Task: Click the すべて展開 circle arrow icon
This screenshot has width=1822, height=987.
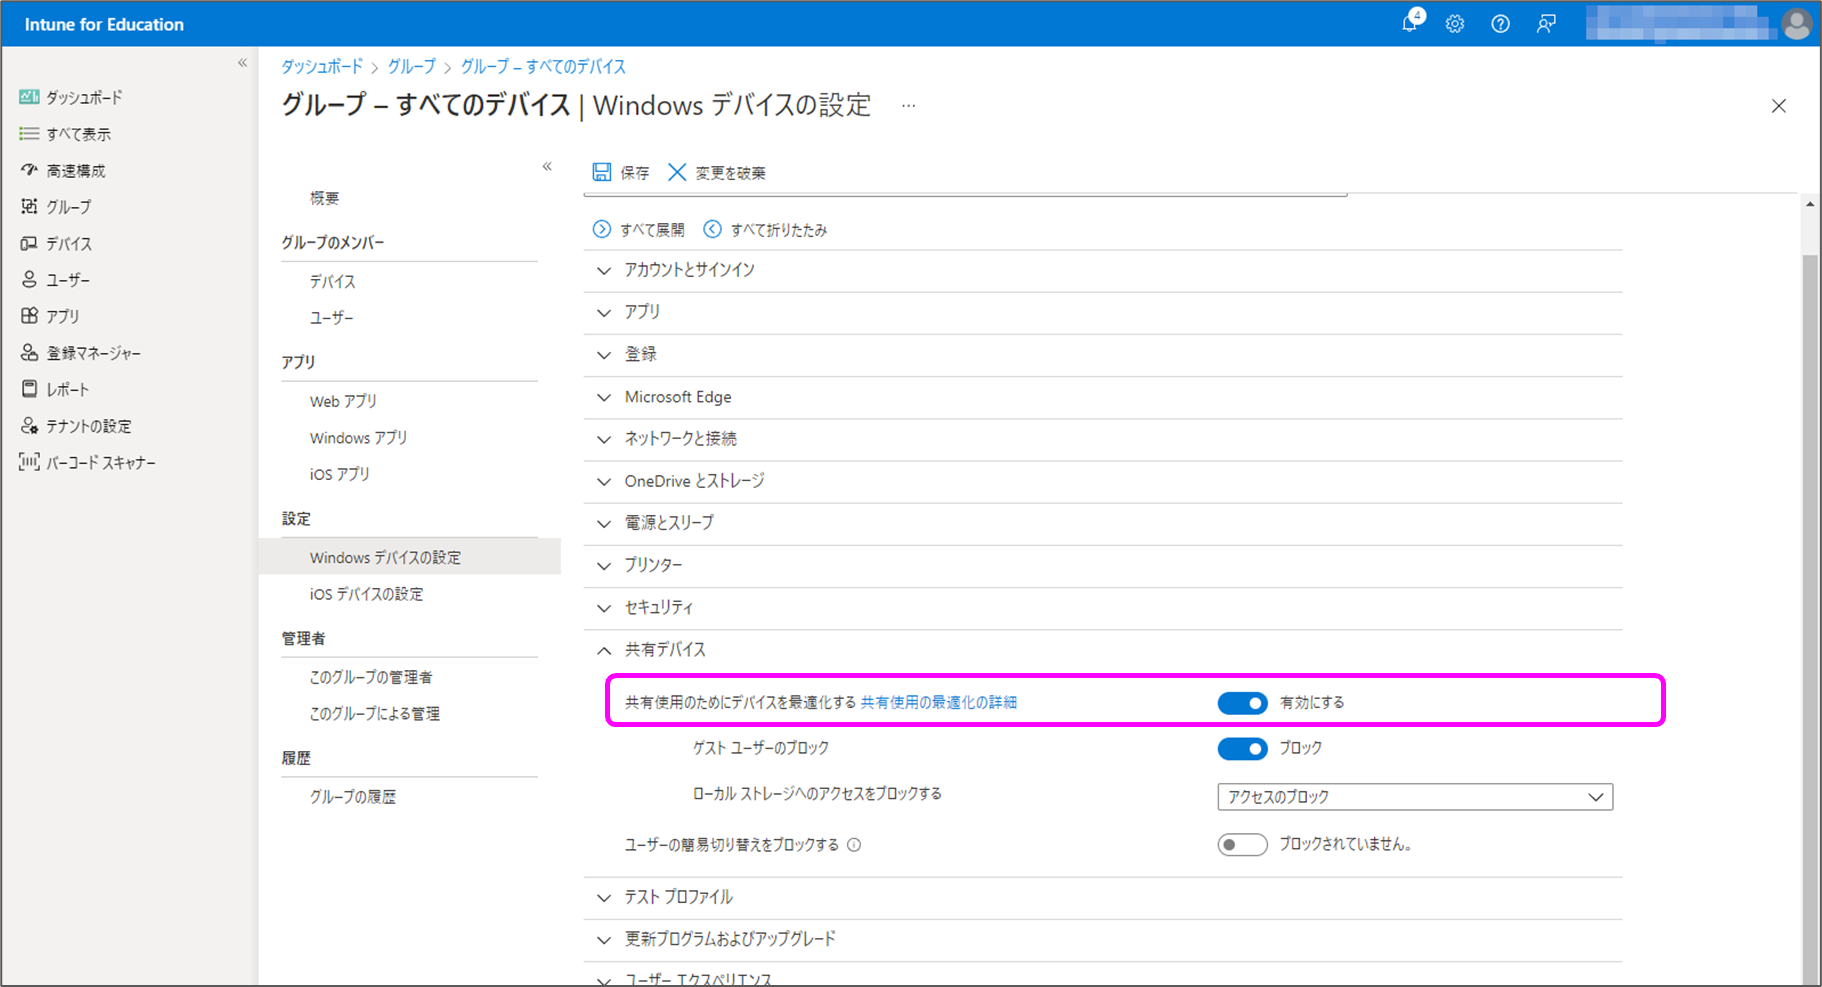Action: click(x=601, y=229)
